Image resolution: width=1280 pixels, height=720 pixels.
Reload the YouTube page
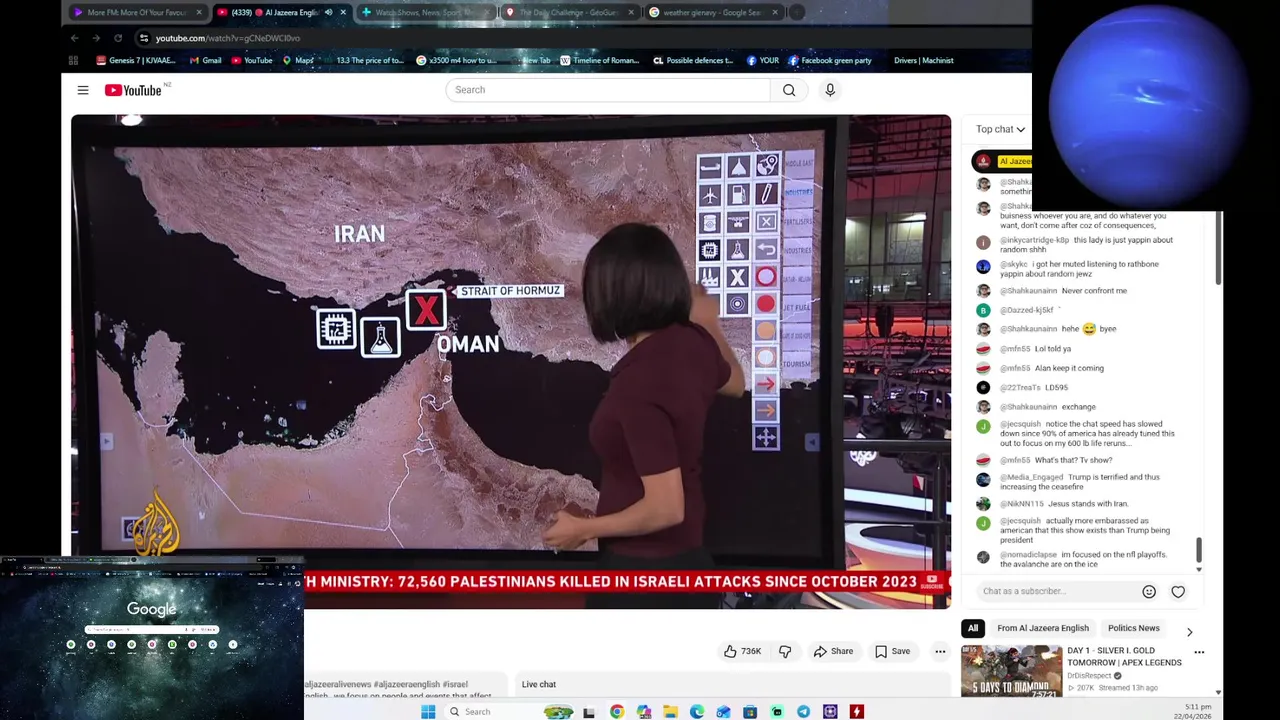point(118,38)
